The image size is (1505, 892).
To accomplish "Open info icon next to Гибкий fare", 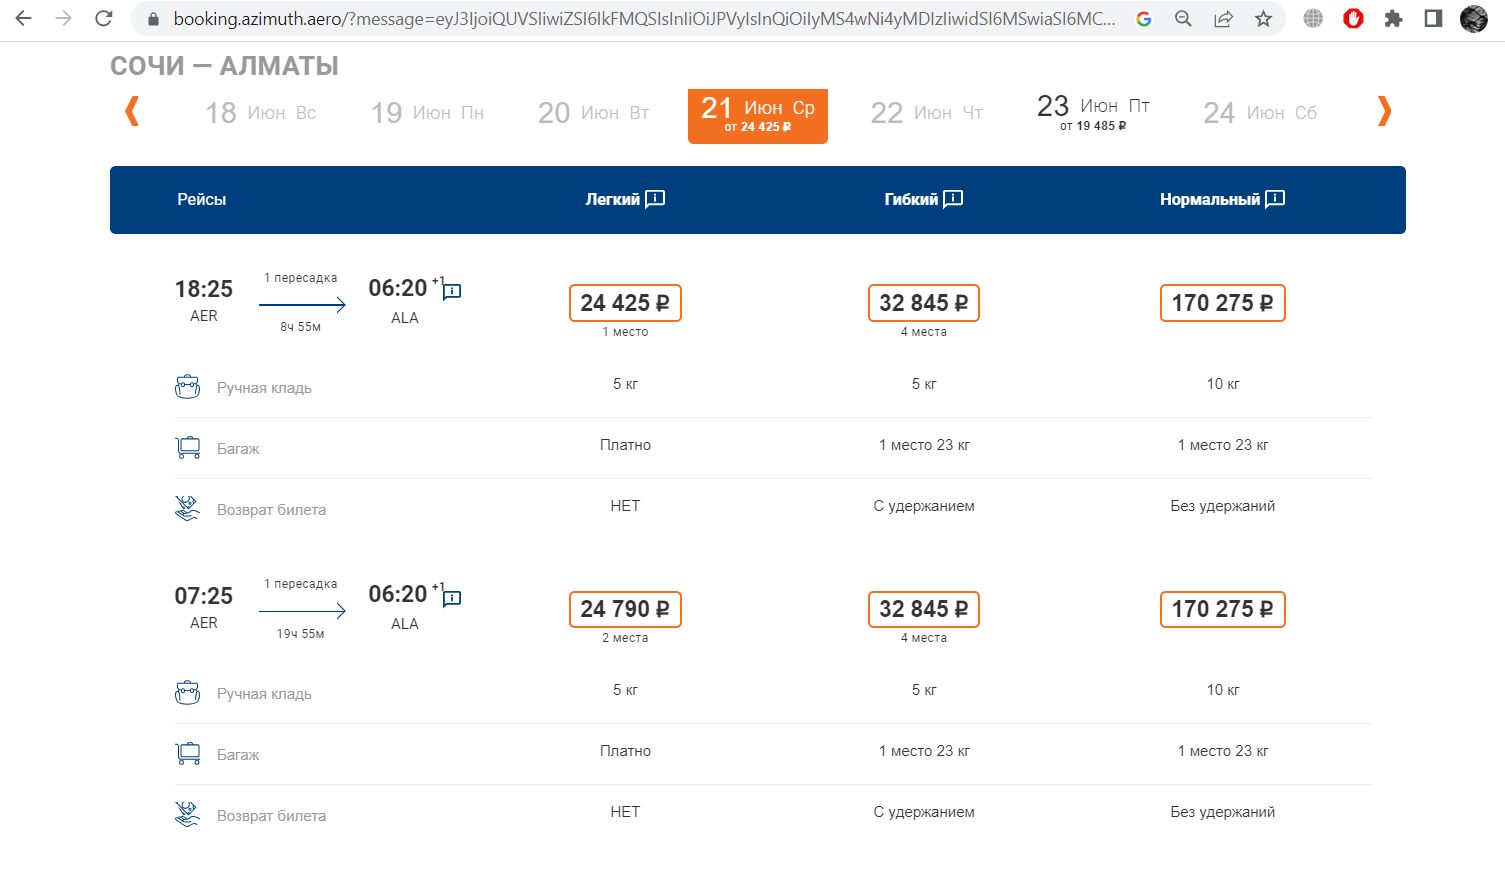I will pos(953,199).
